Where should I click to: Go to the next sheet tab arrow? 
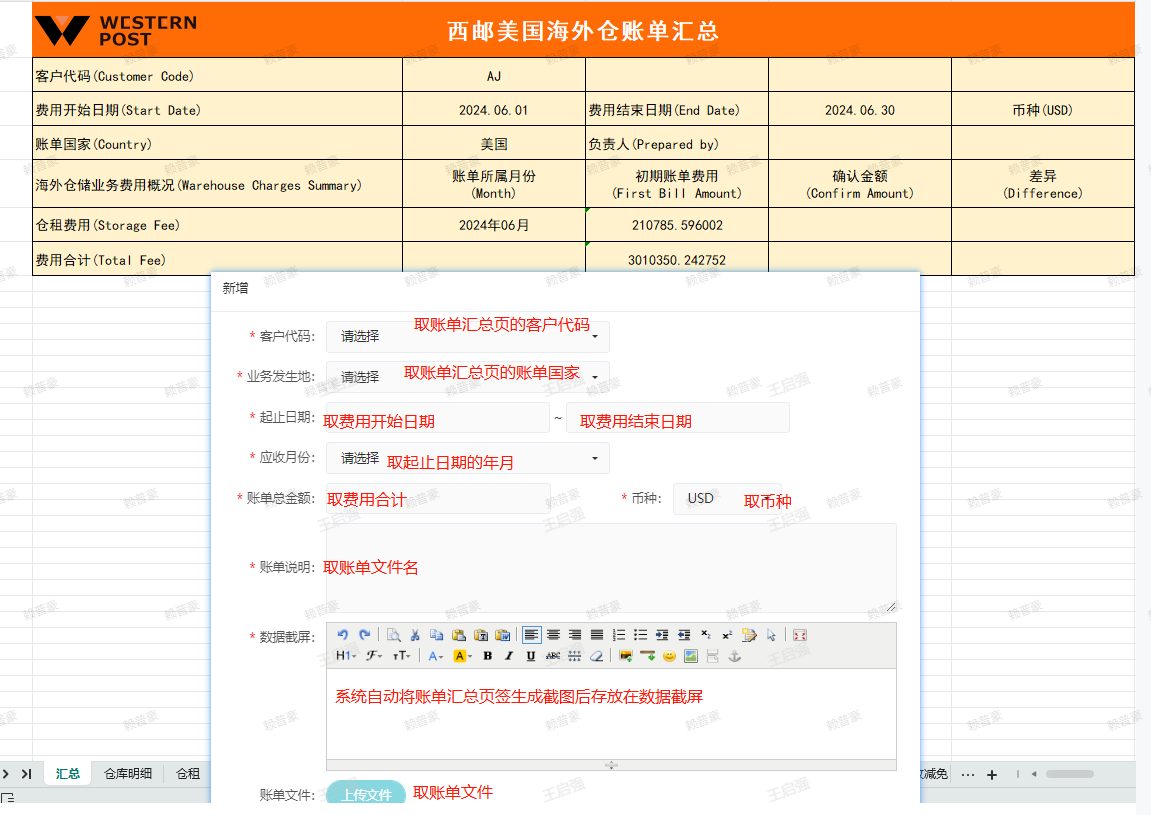pos(7,774)
